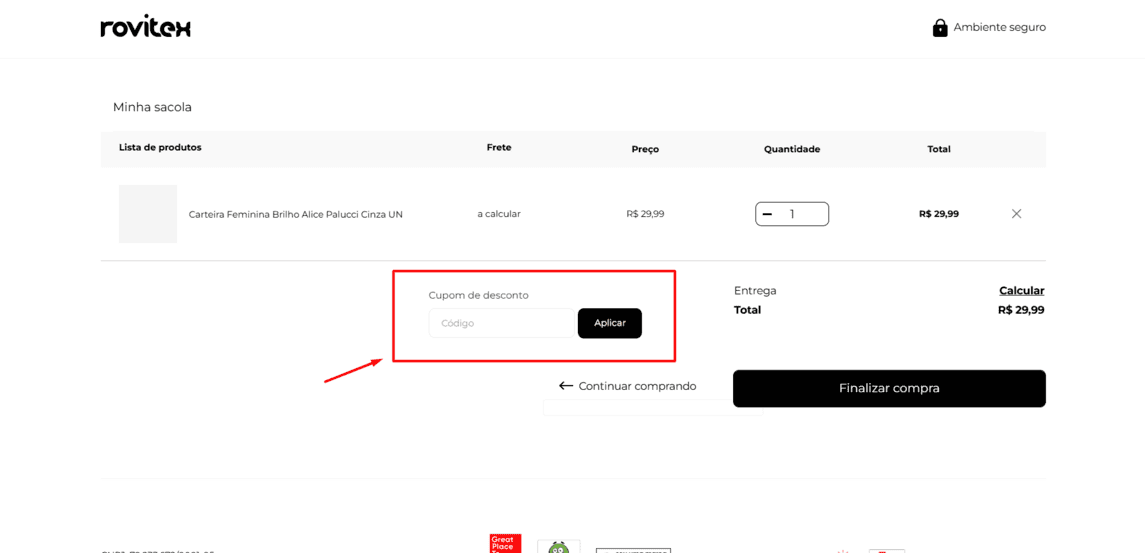
Task: Open product Carteira Feminina Brilho Alice Palucci Cinza UN
Action: coord(296,215)
